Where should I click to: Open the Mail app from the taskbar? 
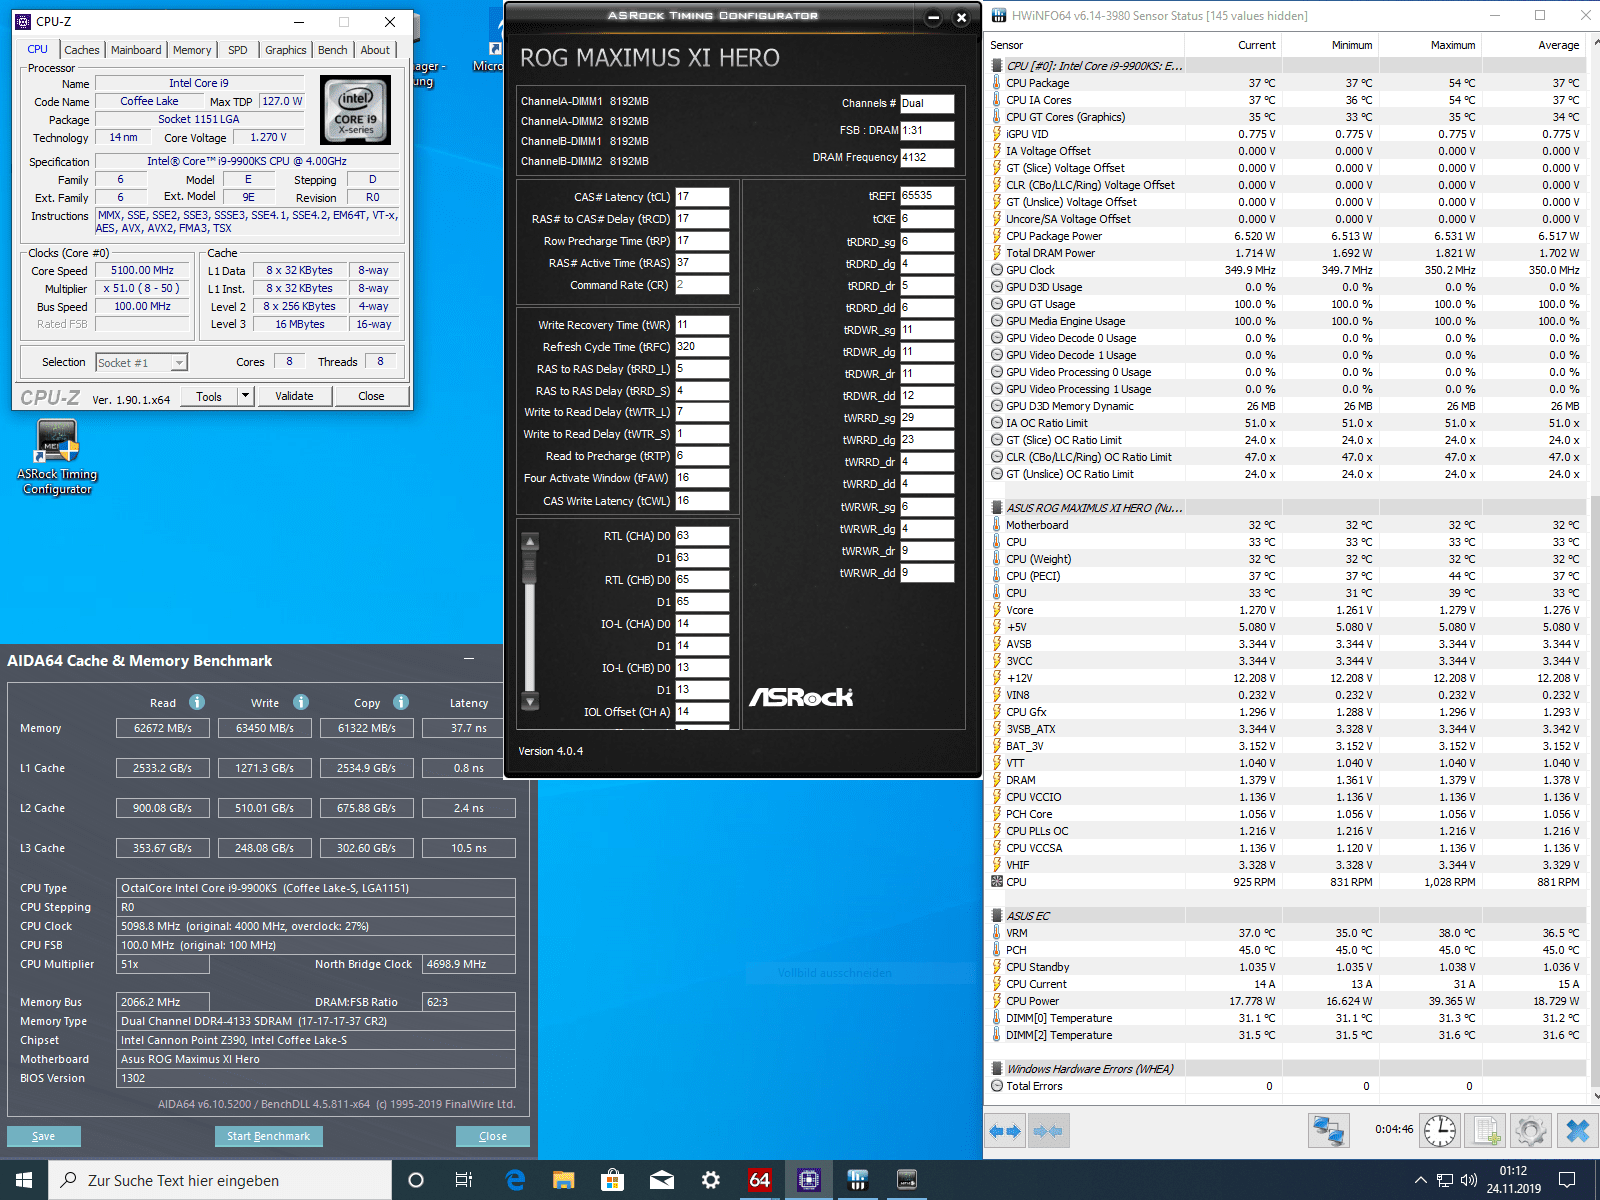[662, 1180]
